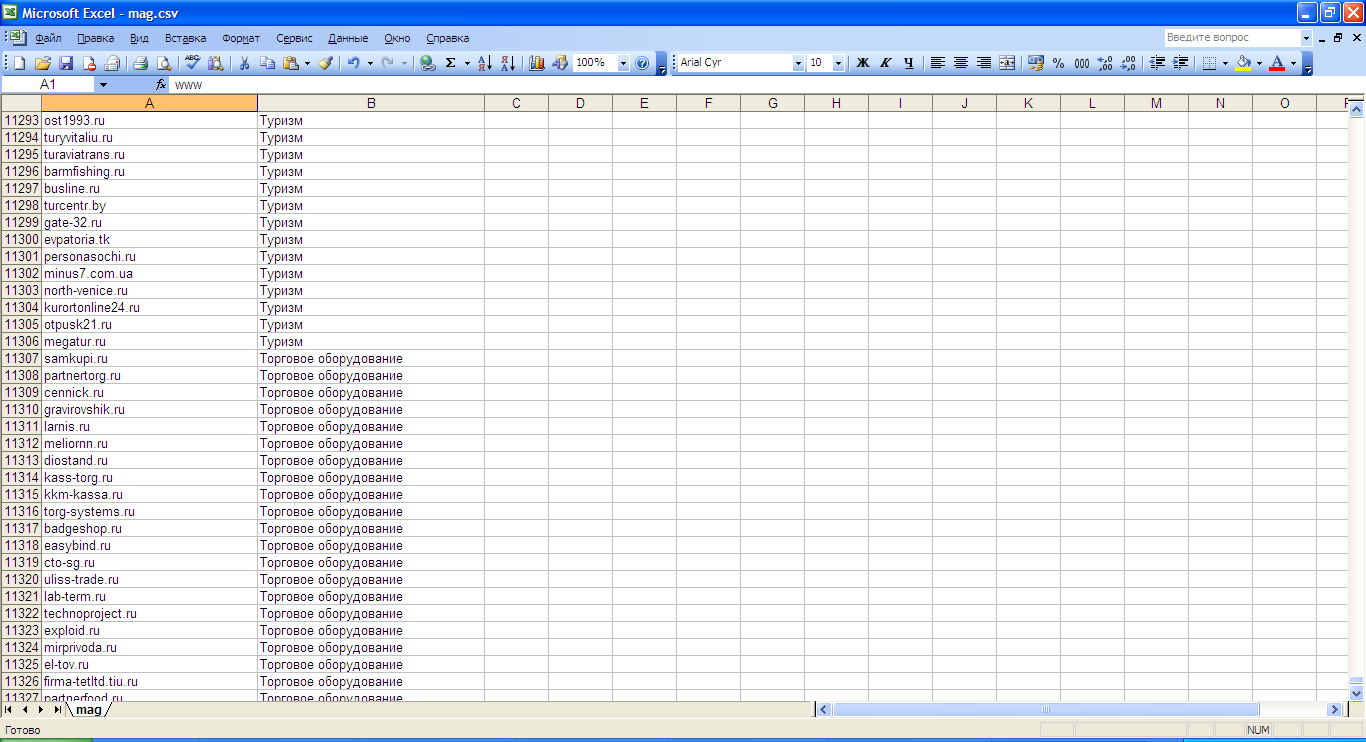Click the fx insert function button

coord(161,85)
